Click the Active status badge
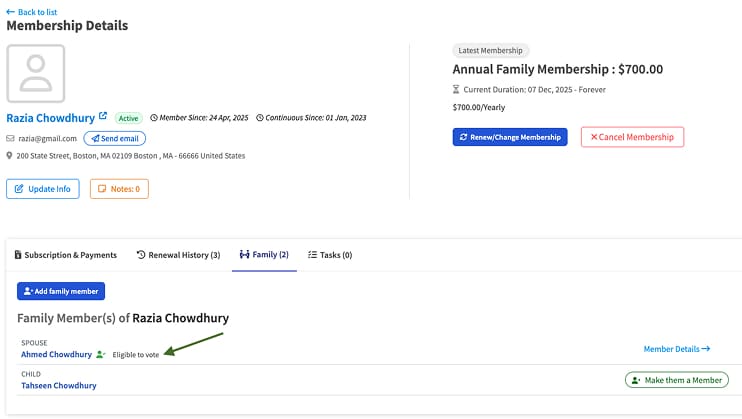Viewport: 742px width, 419px height. 128,118
